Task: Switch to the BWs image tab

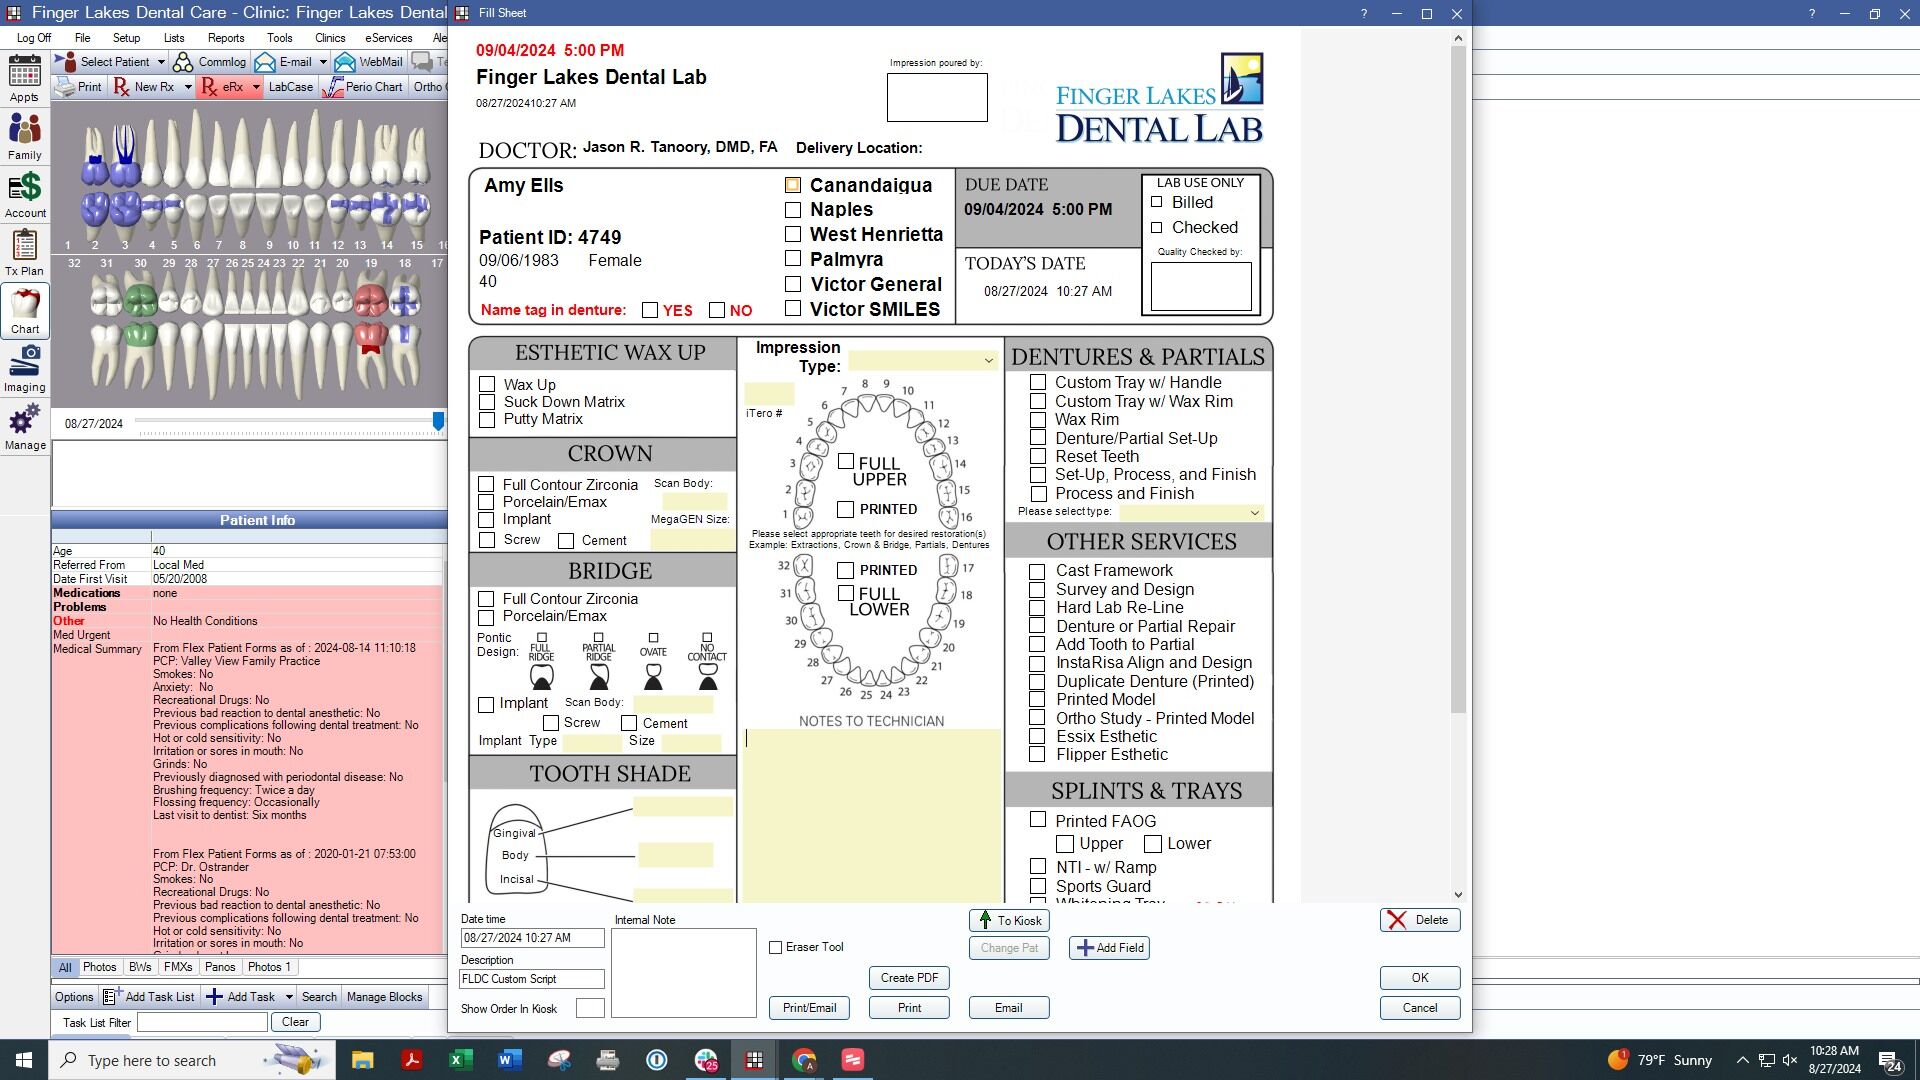Action: tap(140, 967)
